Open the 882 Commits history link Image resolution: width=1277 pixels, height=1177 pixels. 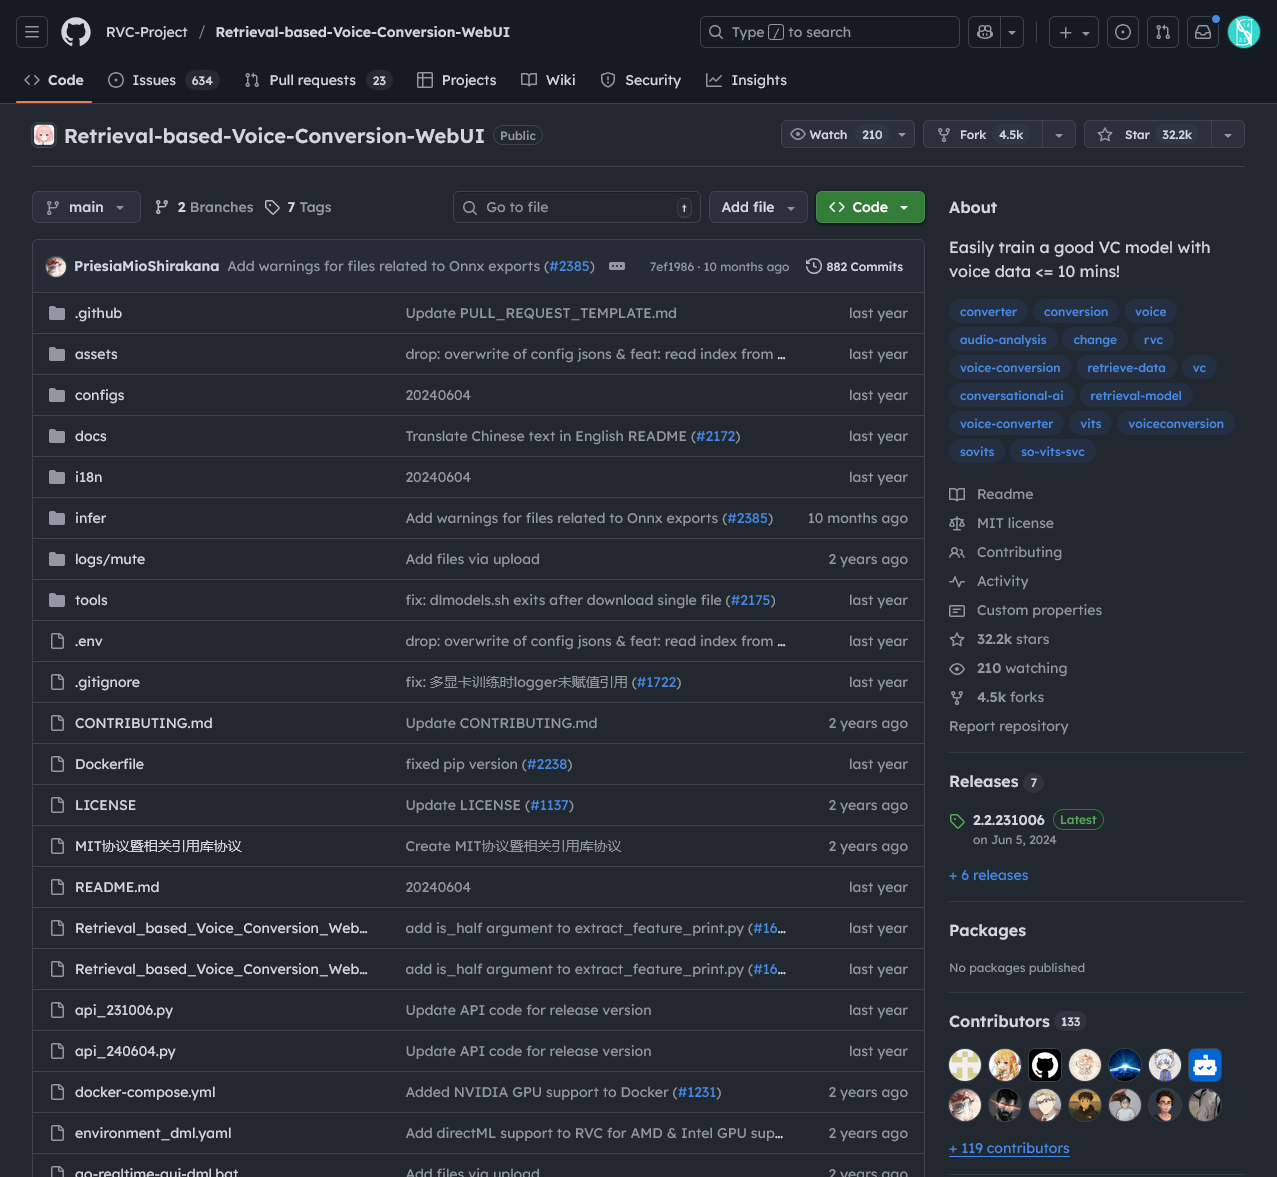854,267
